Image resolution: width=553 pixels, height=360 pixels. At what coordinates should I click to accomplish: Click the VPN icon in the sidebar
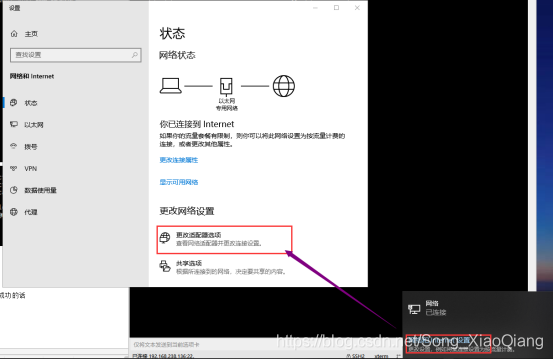click(x=14, y=169)
